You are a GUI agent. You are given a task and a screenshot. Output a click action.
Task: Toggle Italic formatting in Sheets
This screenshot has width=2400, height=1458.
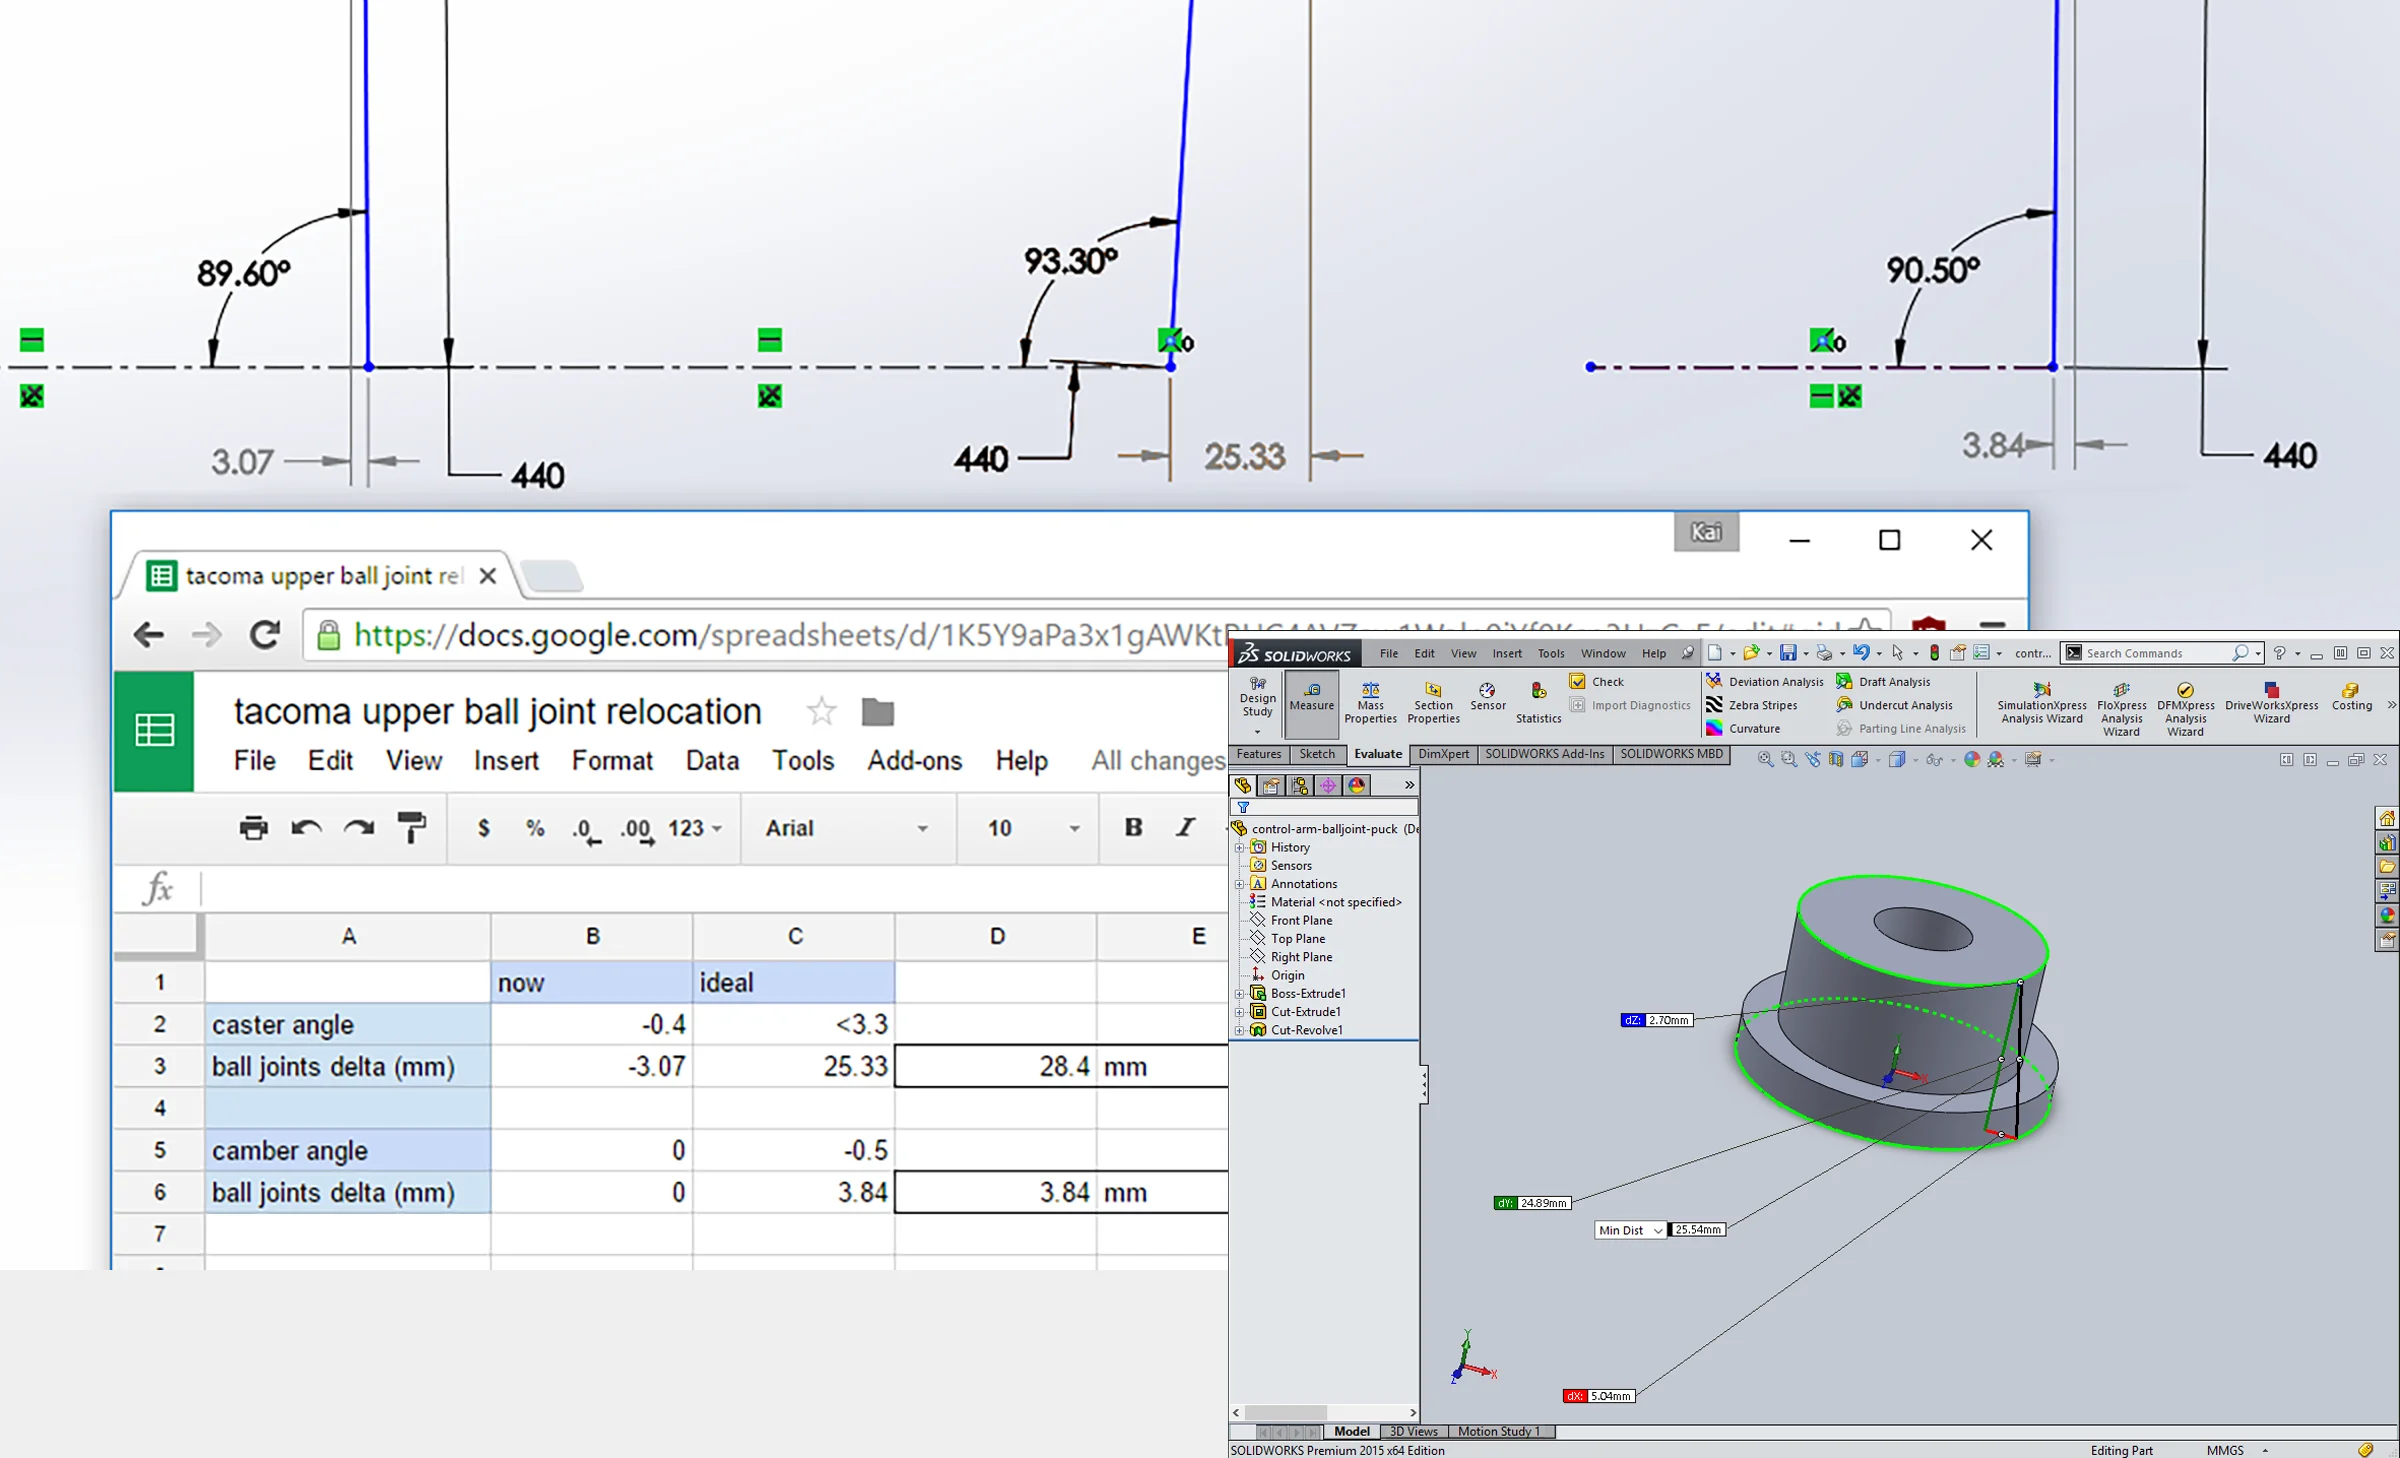pos(1185,827)
